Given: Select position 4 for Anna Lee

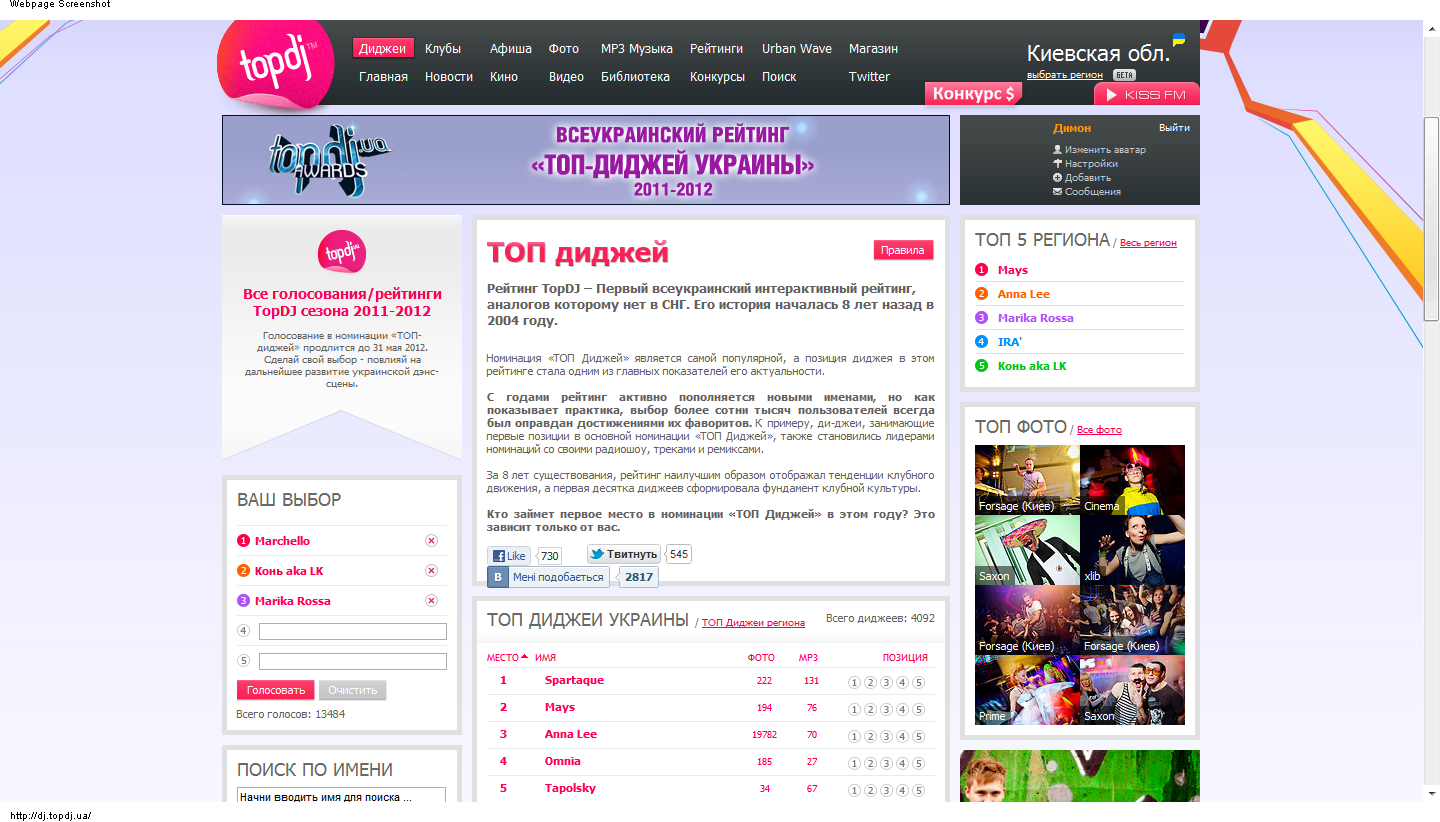Looking at the screenshot, I should 902,737.
